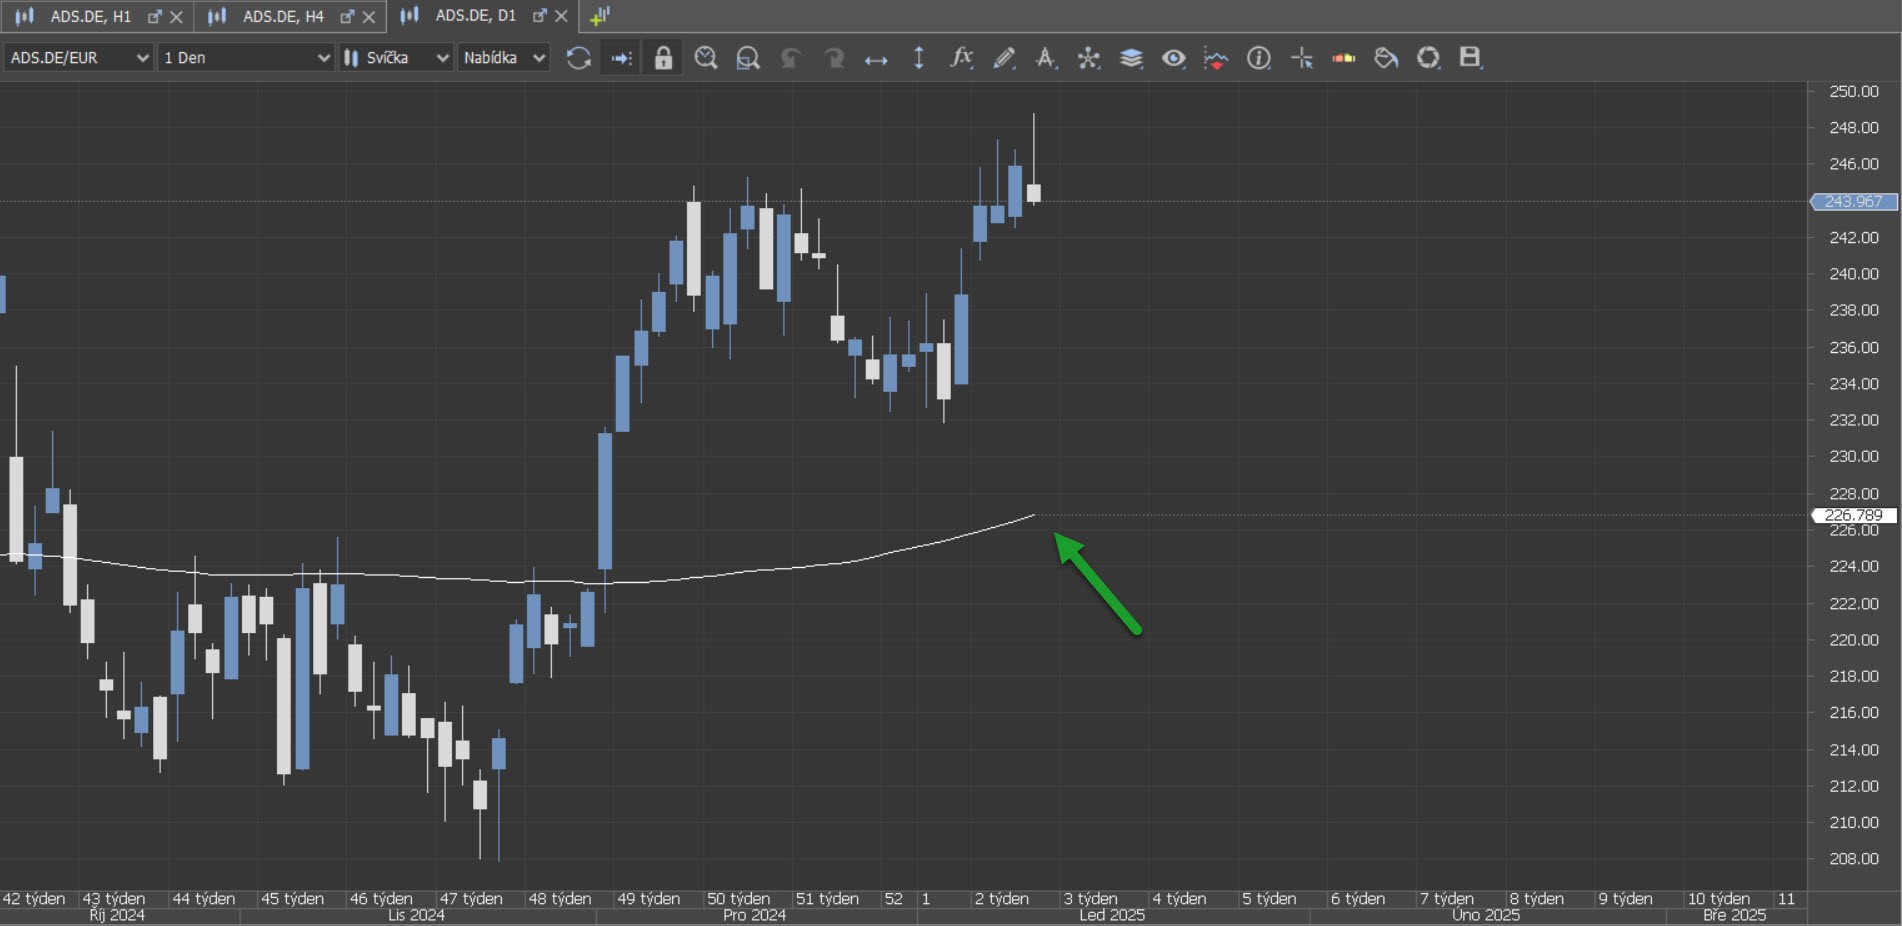Image resolution: width=1902 pixels, height=926 pixels.
Task: Toggle the chart lock button
Action: [x=663, y=58]
